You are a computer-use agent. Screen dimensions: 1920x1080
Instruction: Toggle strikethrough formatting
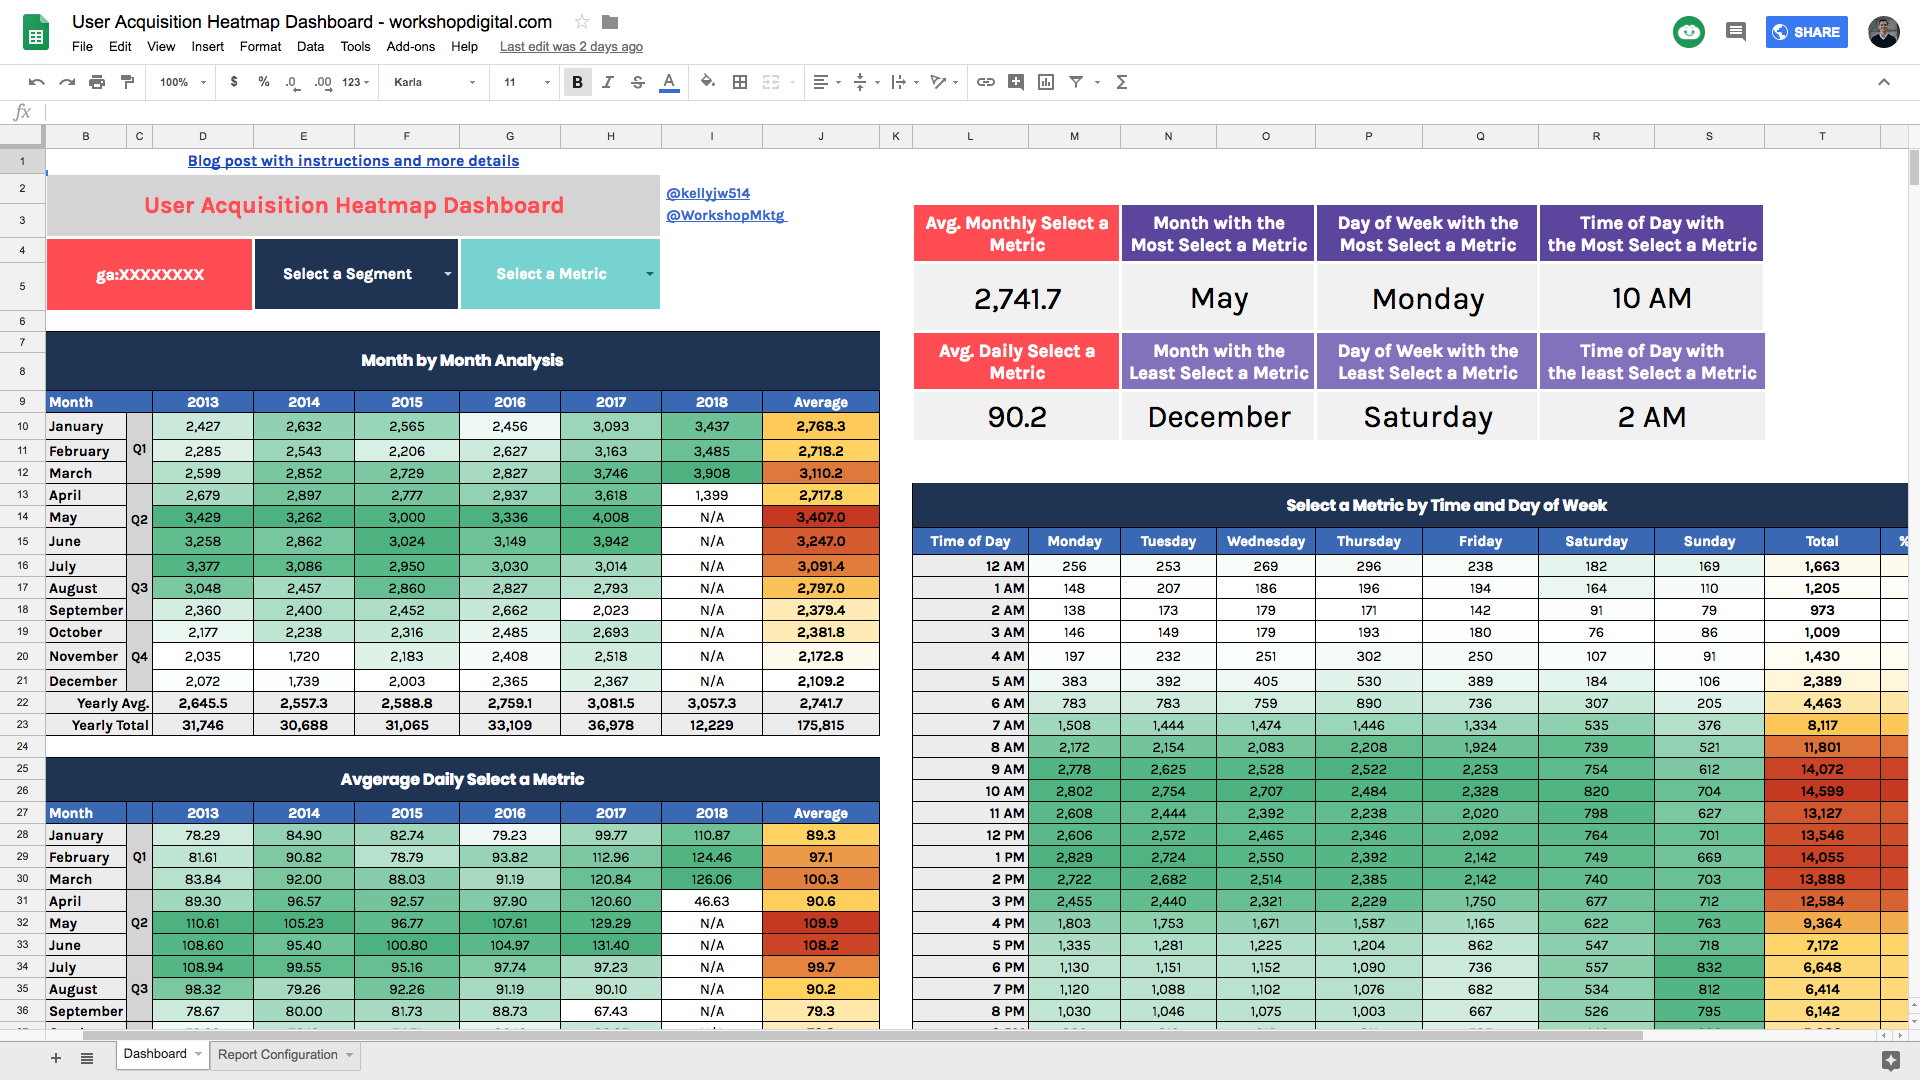638,82
